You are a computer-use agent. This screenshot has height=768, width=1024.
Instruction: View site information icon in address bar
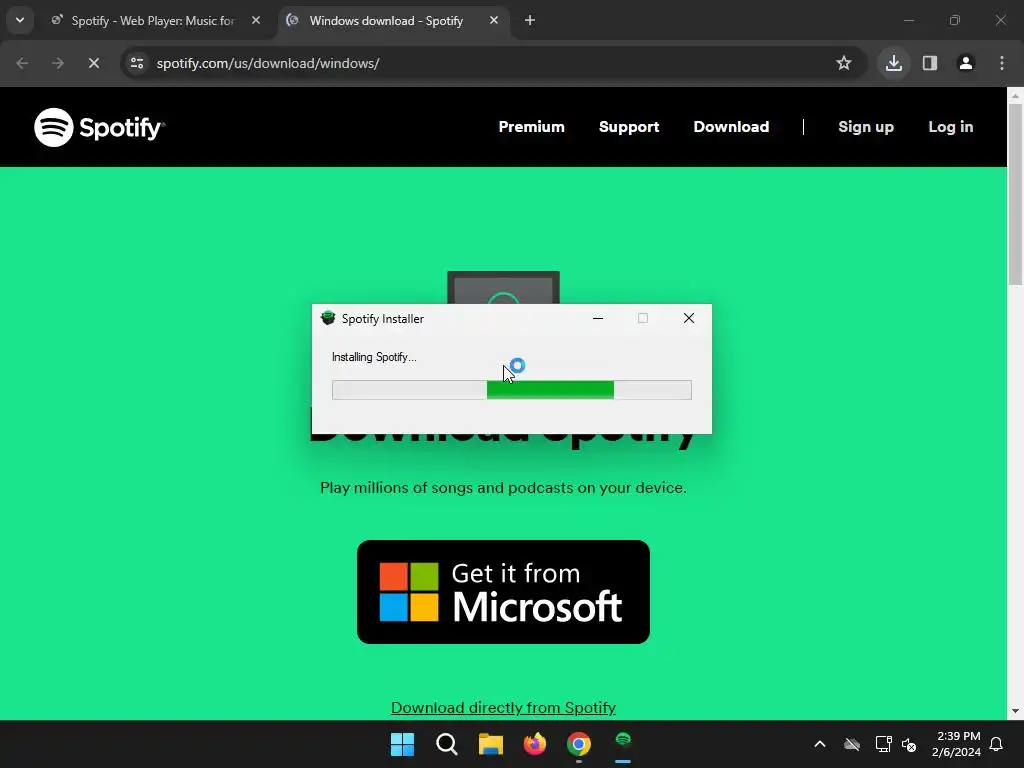point(137,63)
